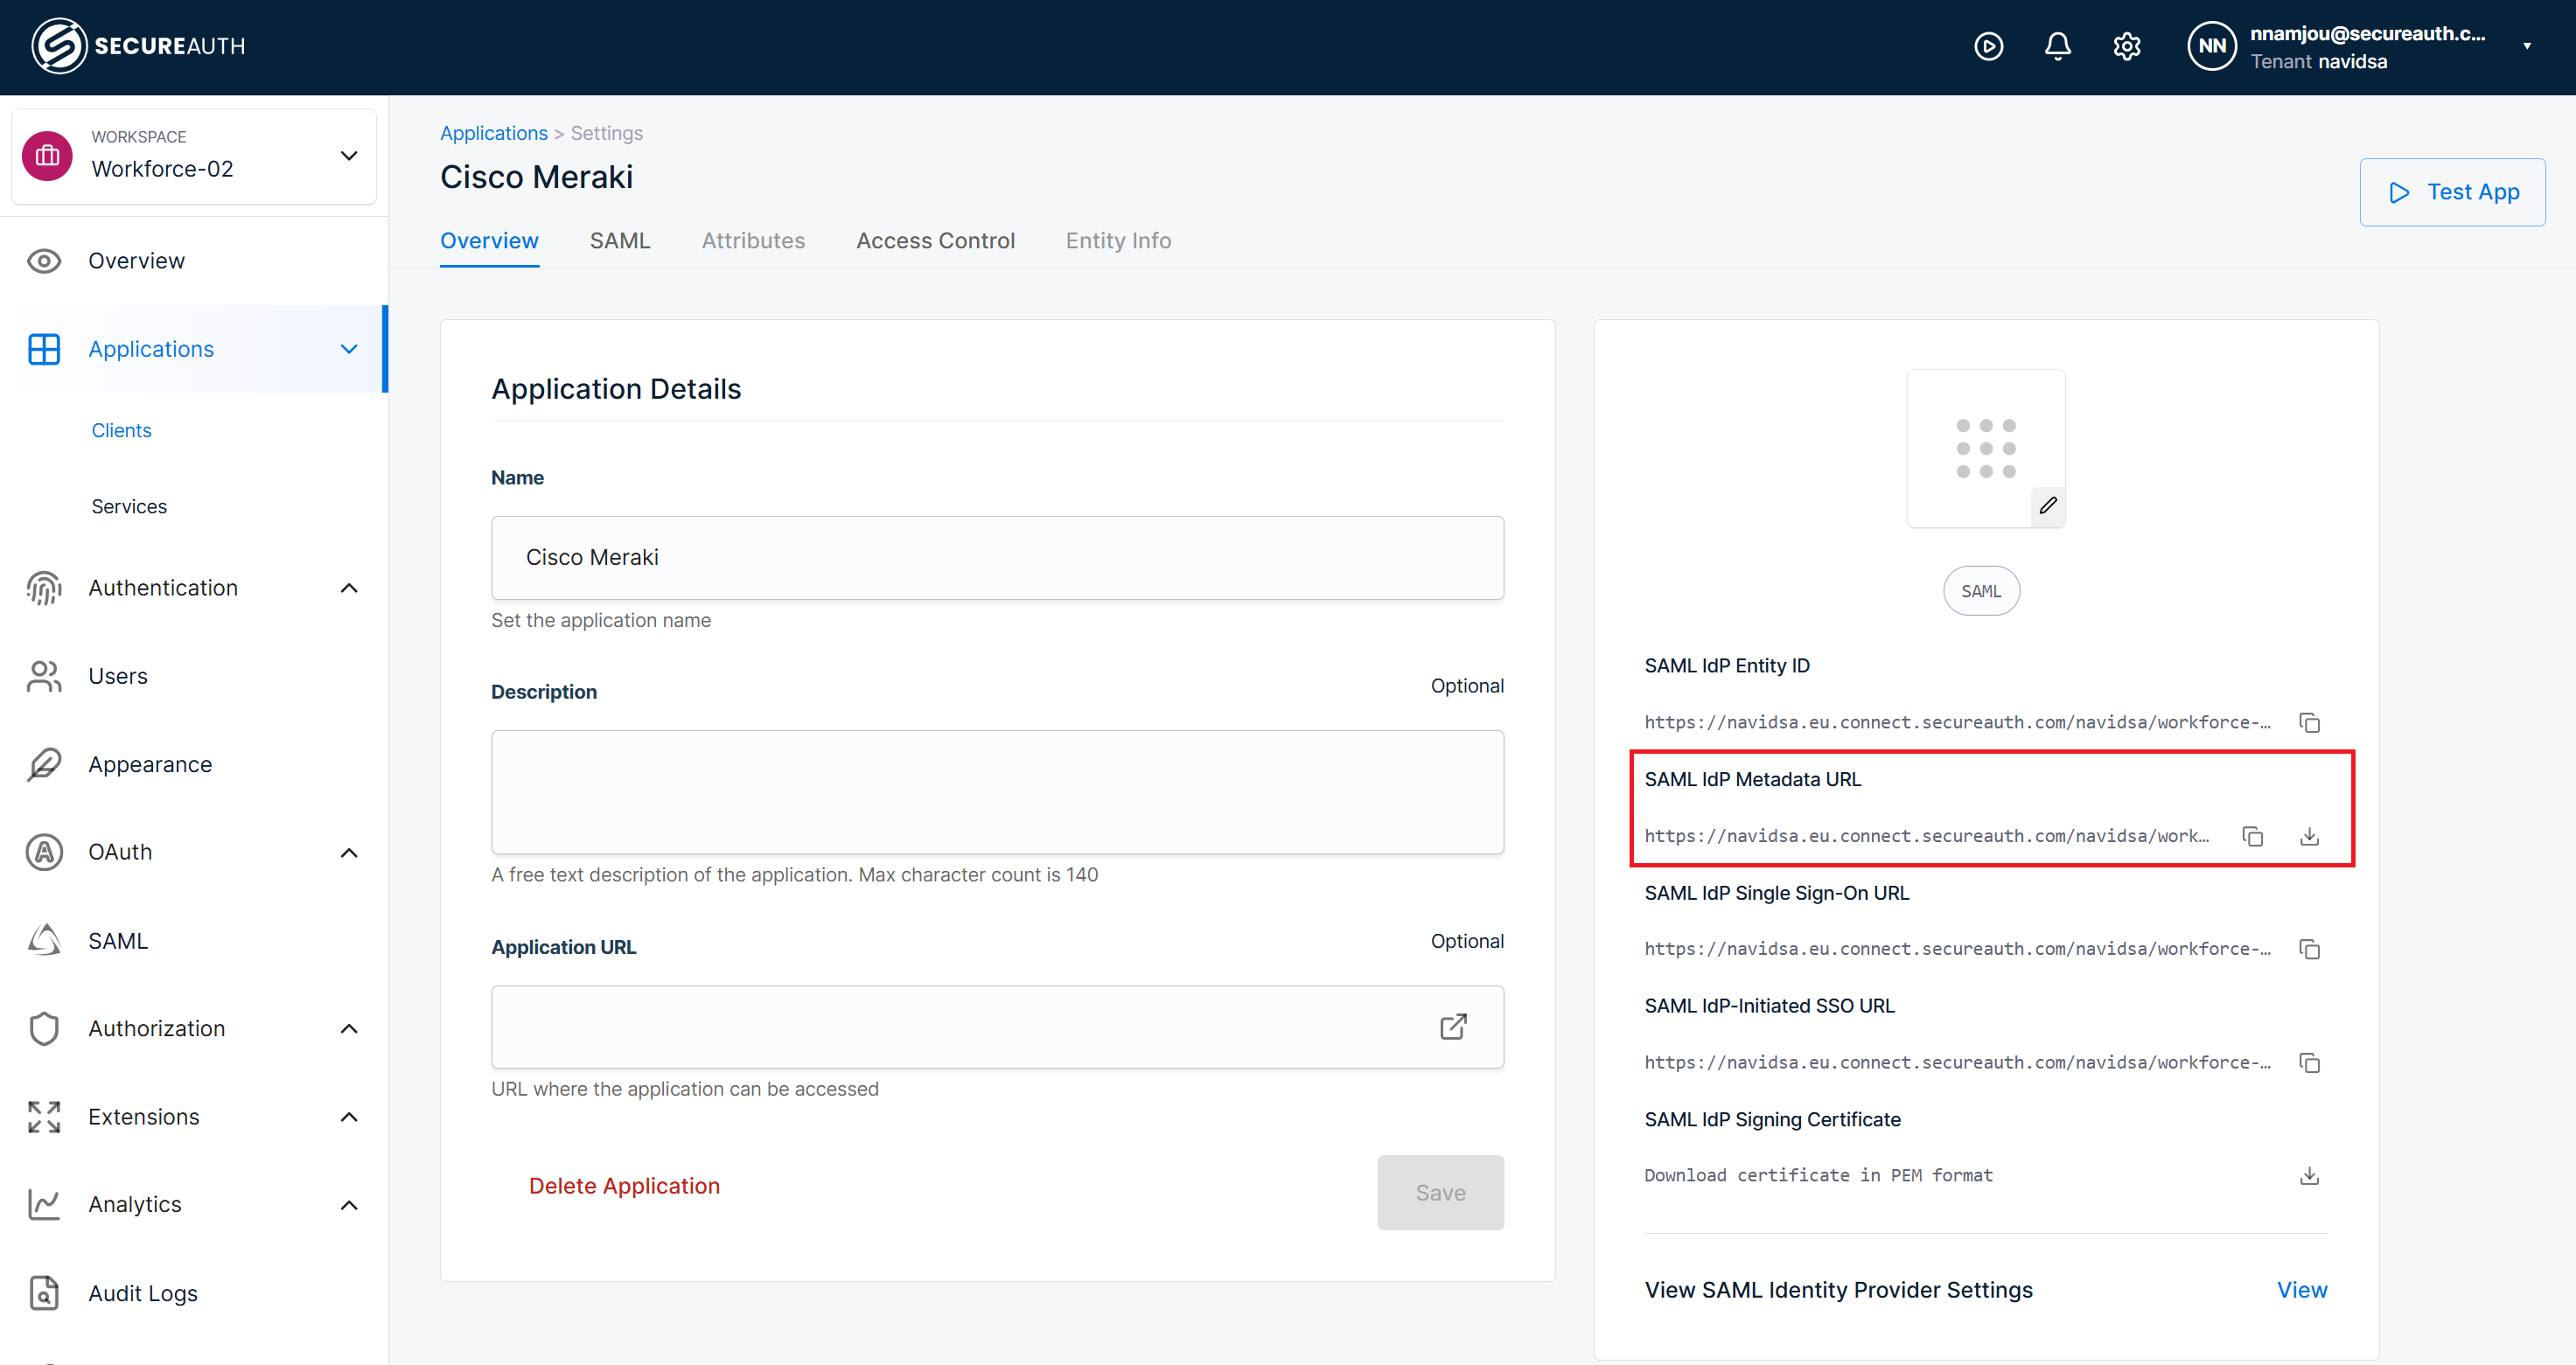Toggle the Analytics section chevron
This screenshot has width=2576, height=1365.
(x=349, y=1205)
